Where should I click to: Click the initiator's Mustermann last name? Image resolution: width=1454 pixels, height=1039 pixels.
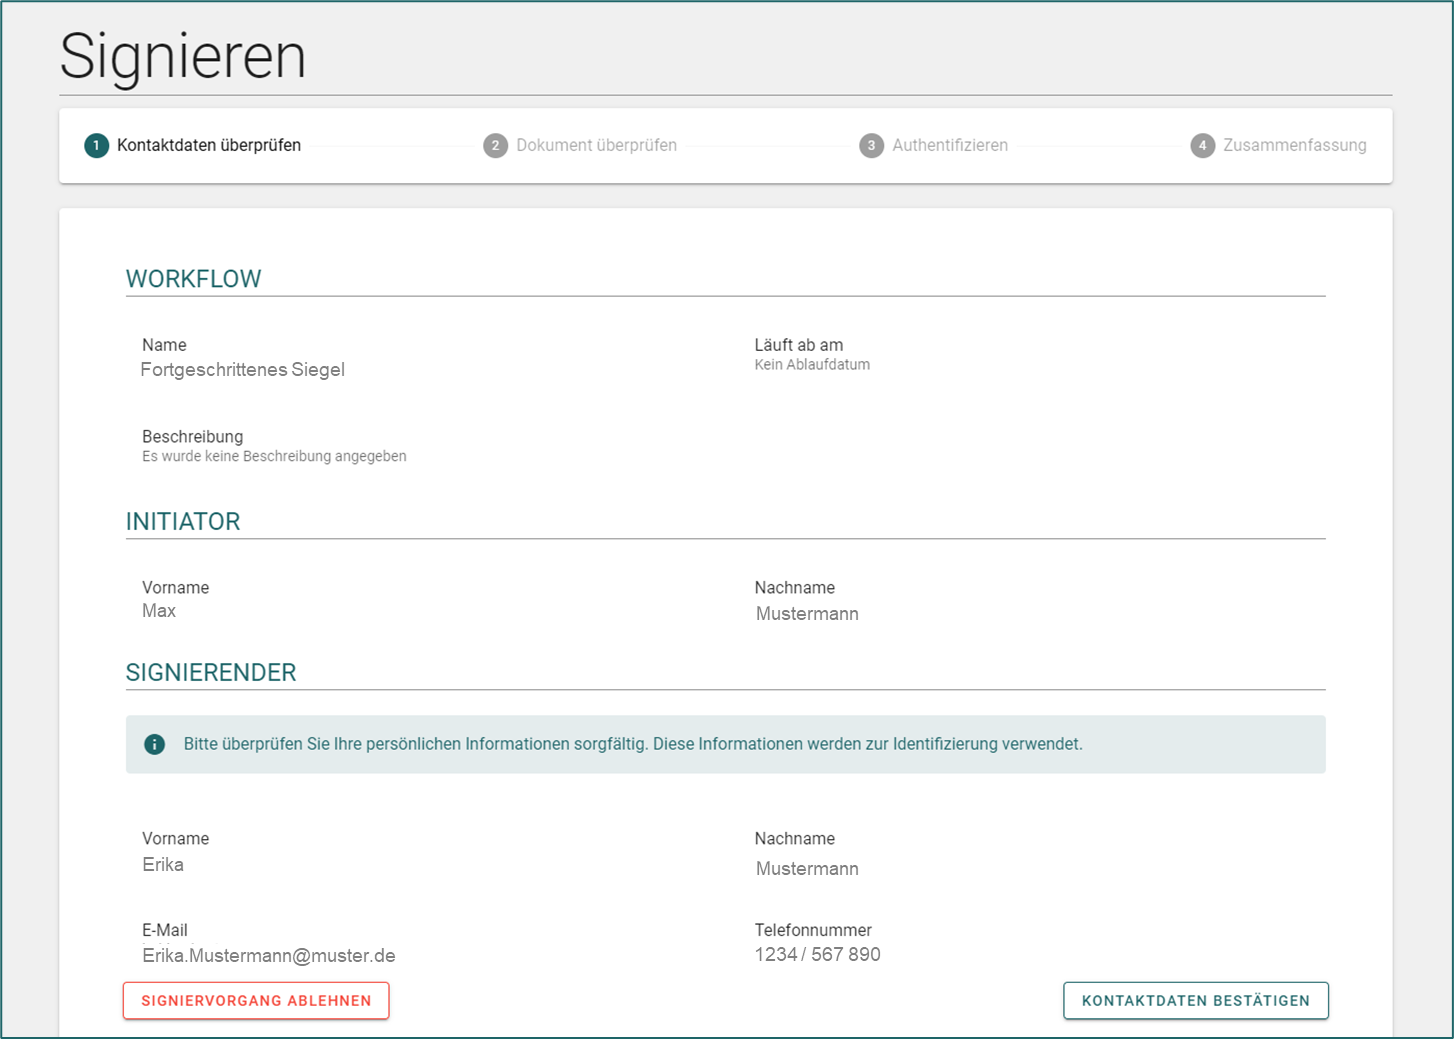pyautogui.click(x=807, y=614)
